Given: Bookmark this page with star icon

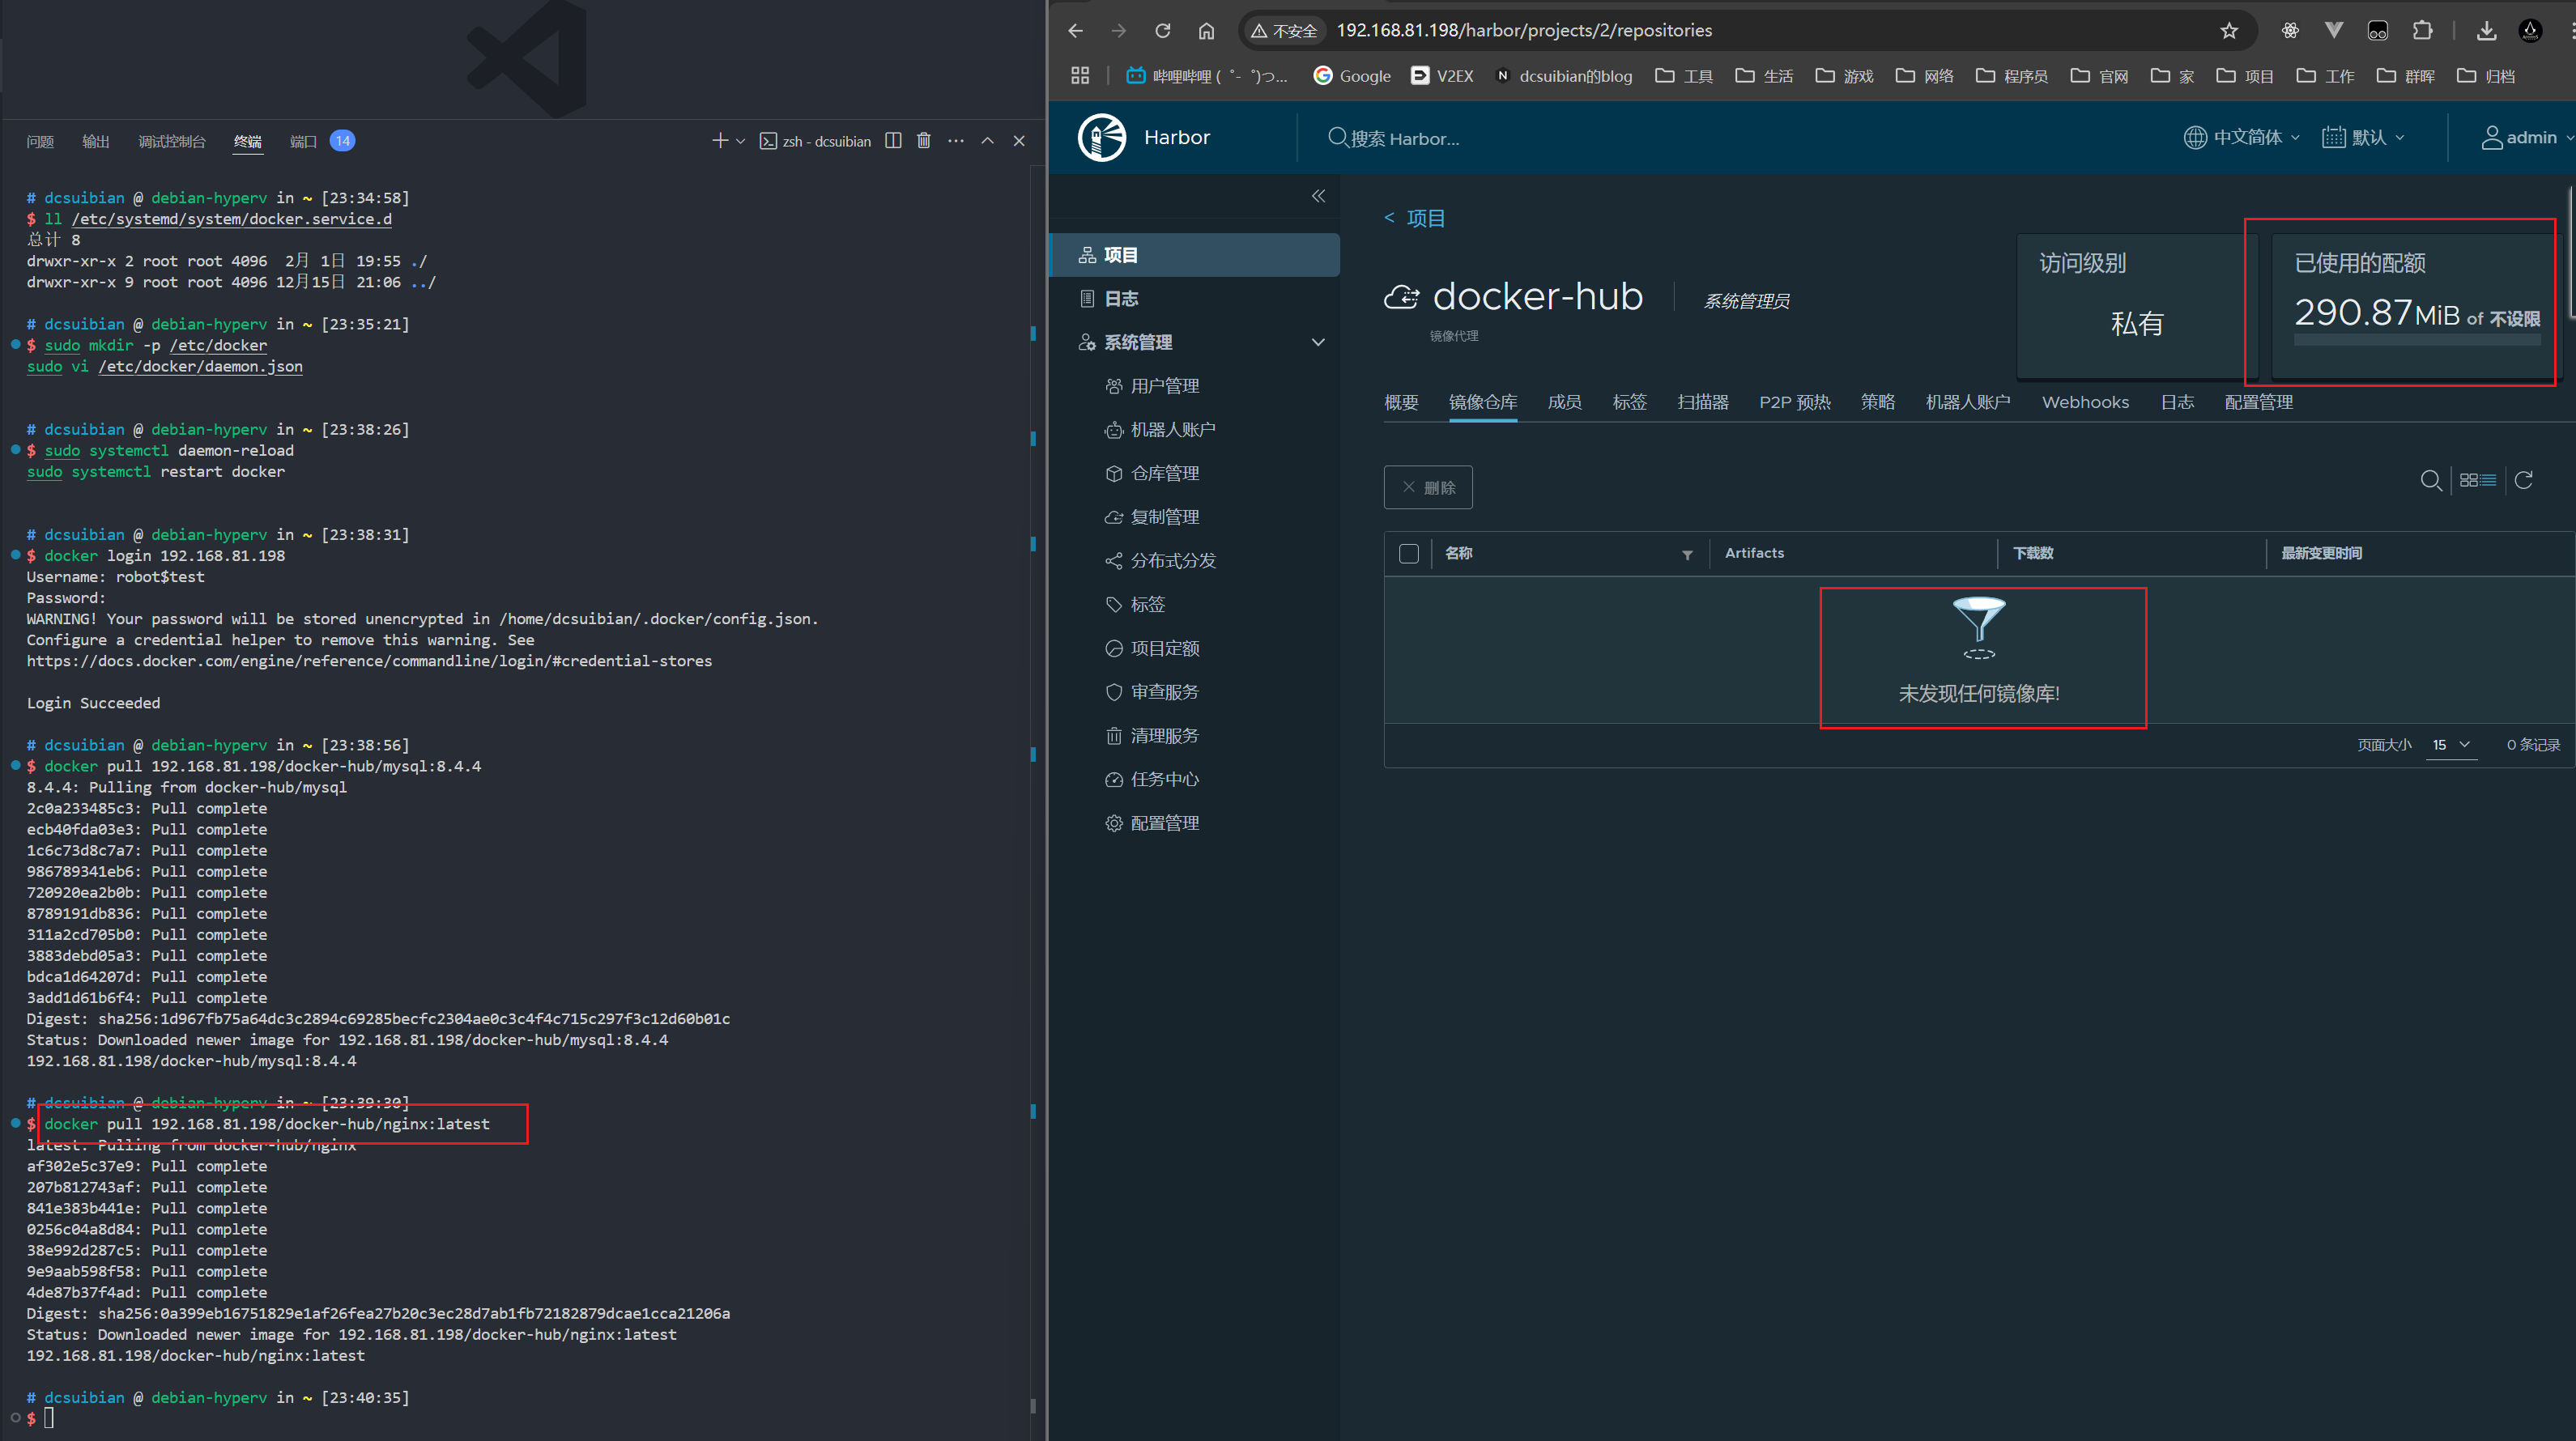Looking at the screenshot, I should point(2229,31).
